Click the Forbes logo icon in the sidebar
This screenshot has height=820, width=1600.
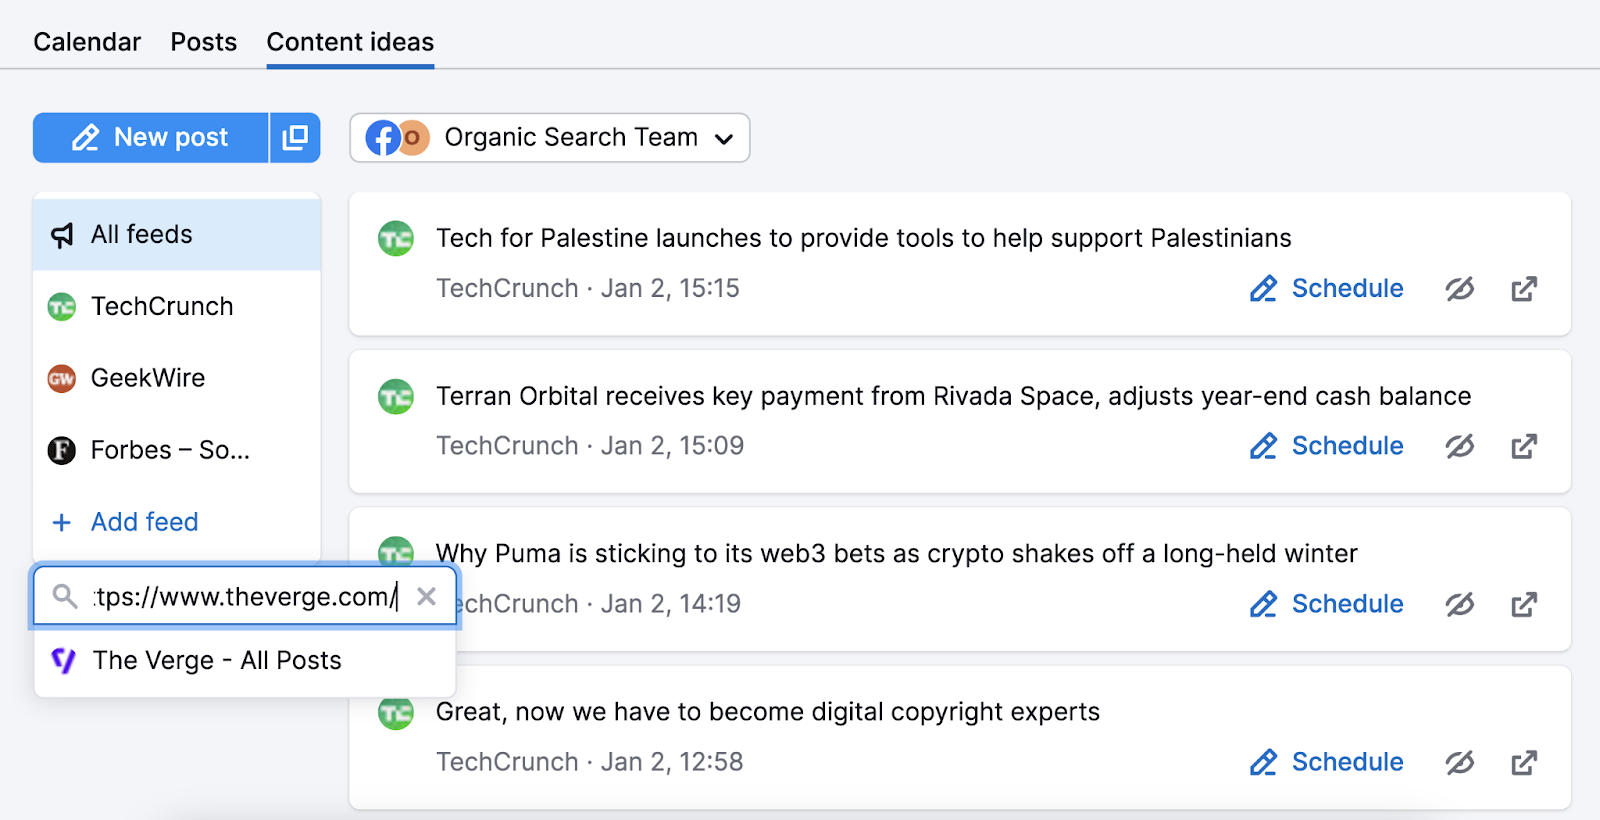62,450
